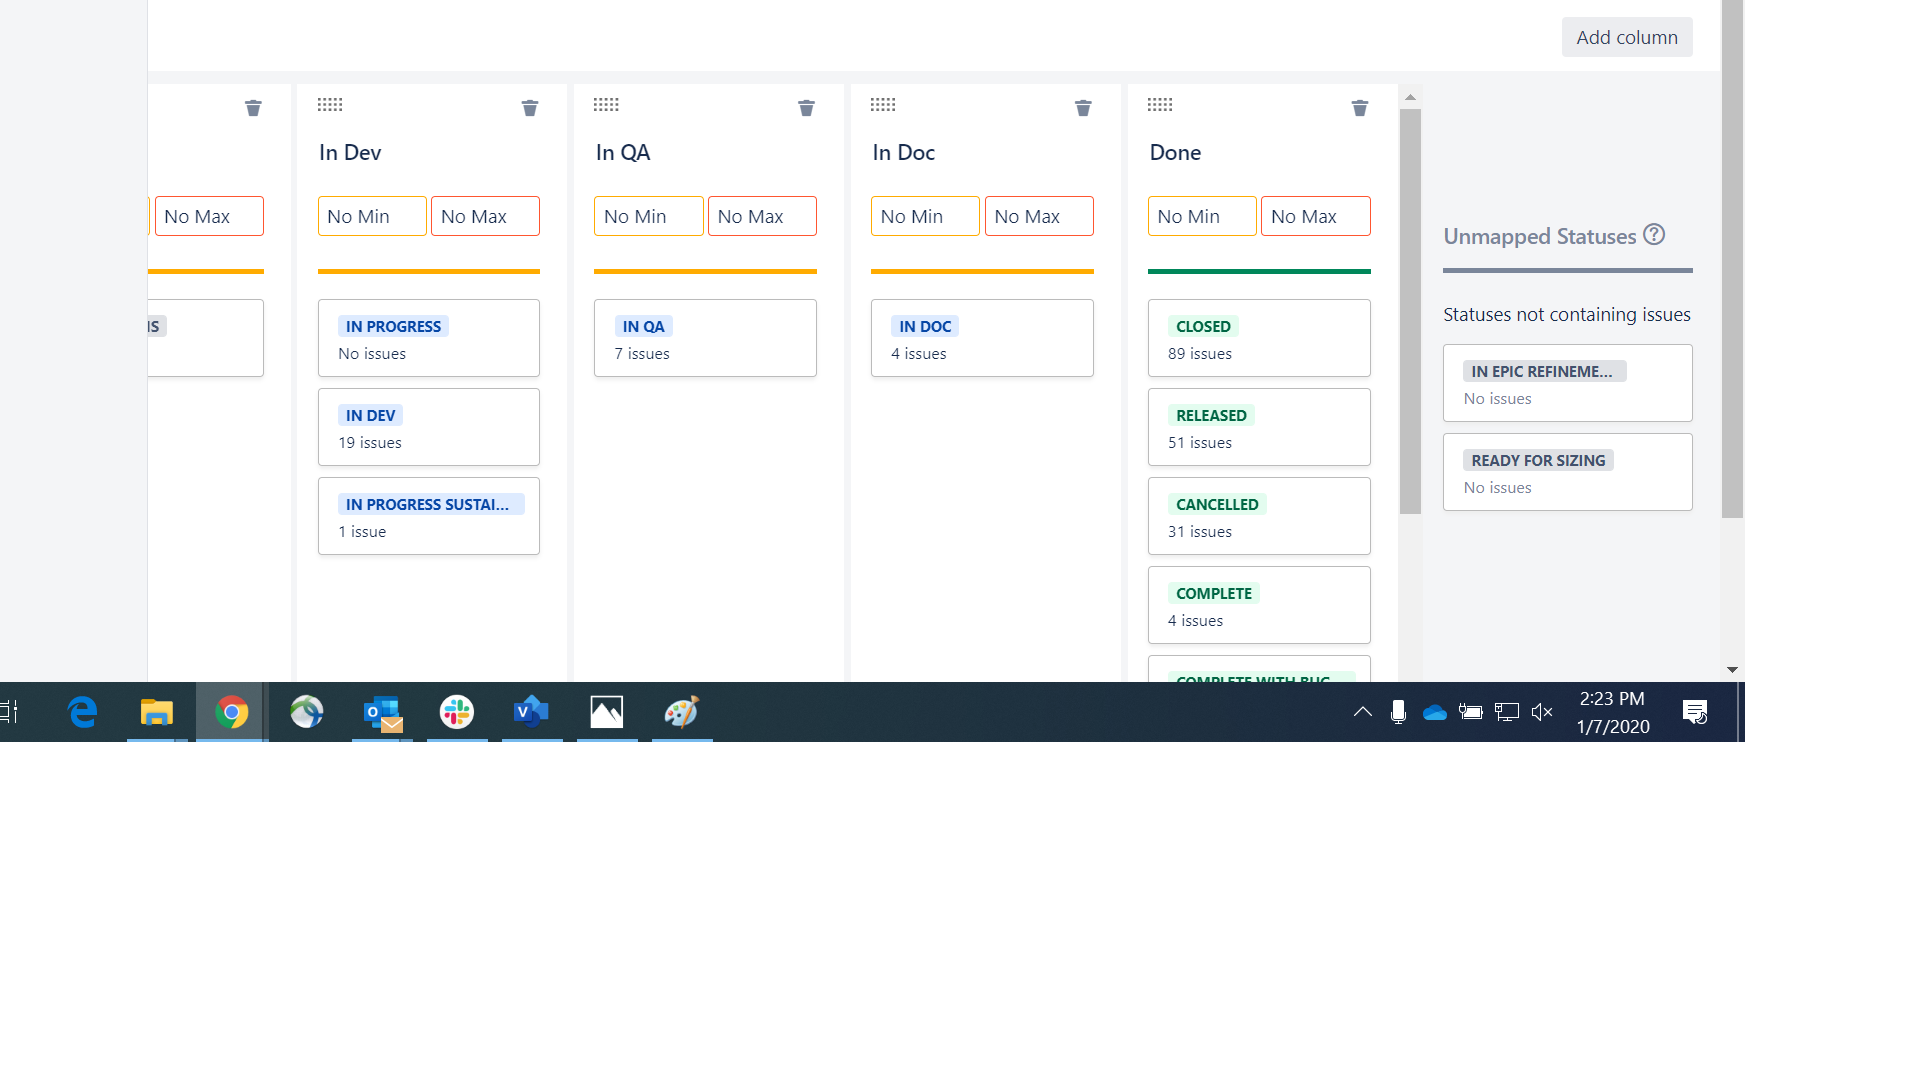
Task: Remove In Doc column with trash icon
Action: pyautogui.click(x=1083, y=108)
